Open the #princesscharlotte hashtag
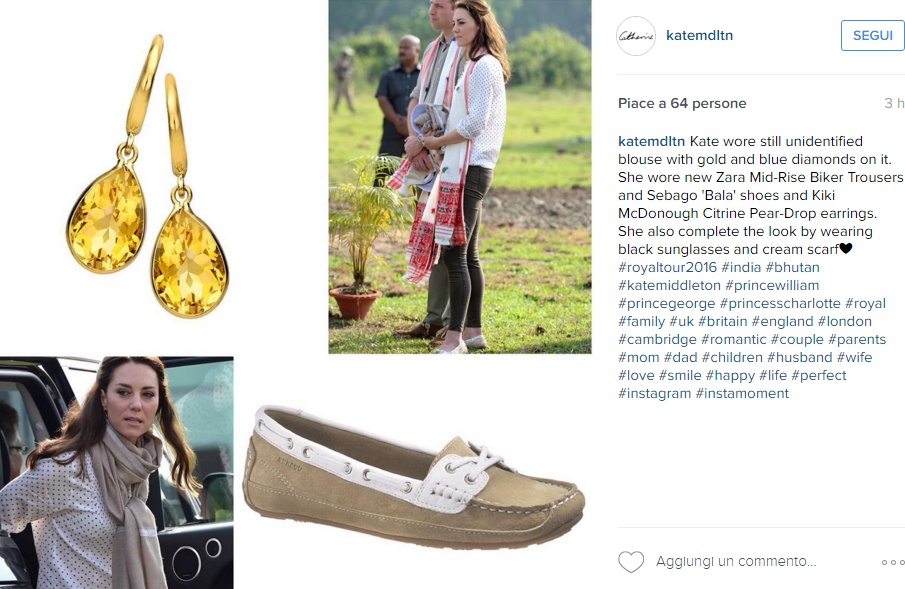Screen dimensions: 905x589 780,303
